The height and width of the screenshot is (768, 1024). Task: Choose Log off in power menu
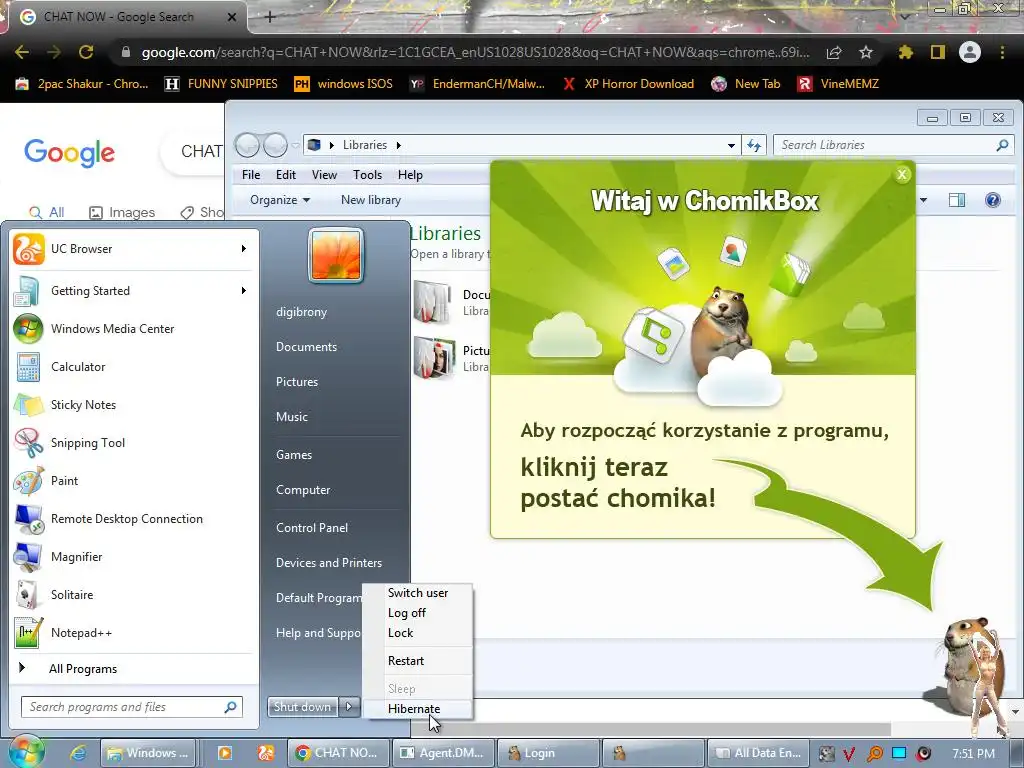(407, 613)
